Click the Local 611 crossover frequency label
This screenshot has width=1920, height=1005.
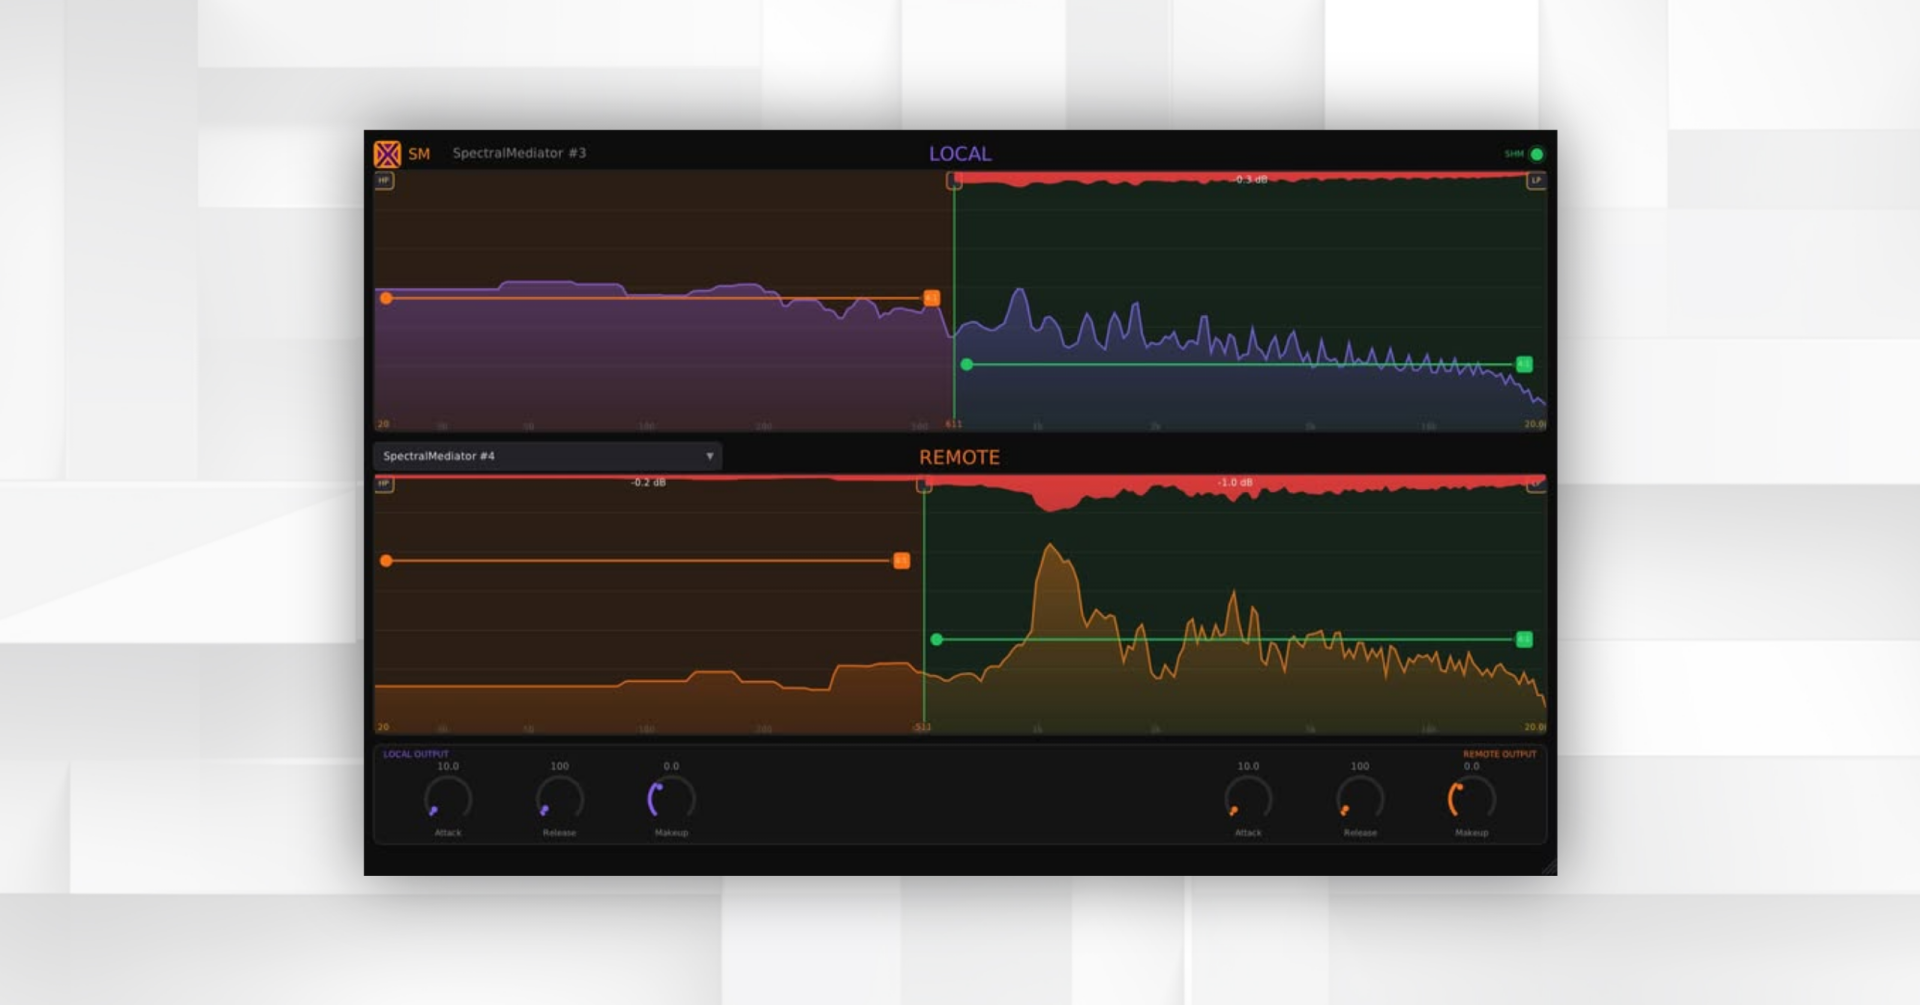(x=953, y=424)
